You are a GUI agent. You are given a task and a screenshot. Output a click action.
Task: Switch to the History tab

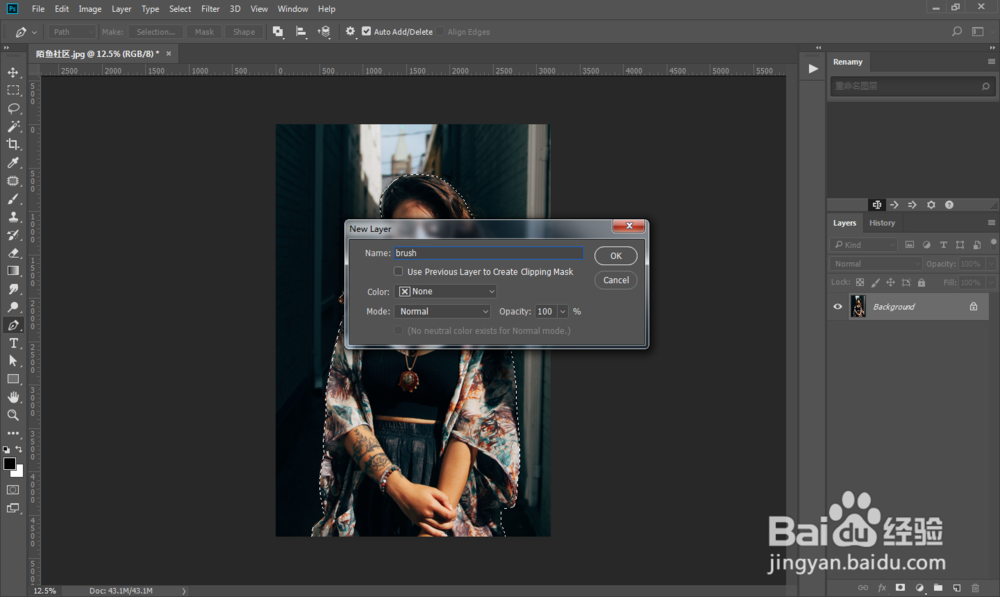coord(881,223)
